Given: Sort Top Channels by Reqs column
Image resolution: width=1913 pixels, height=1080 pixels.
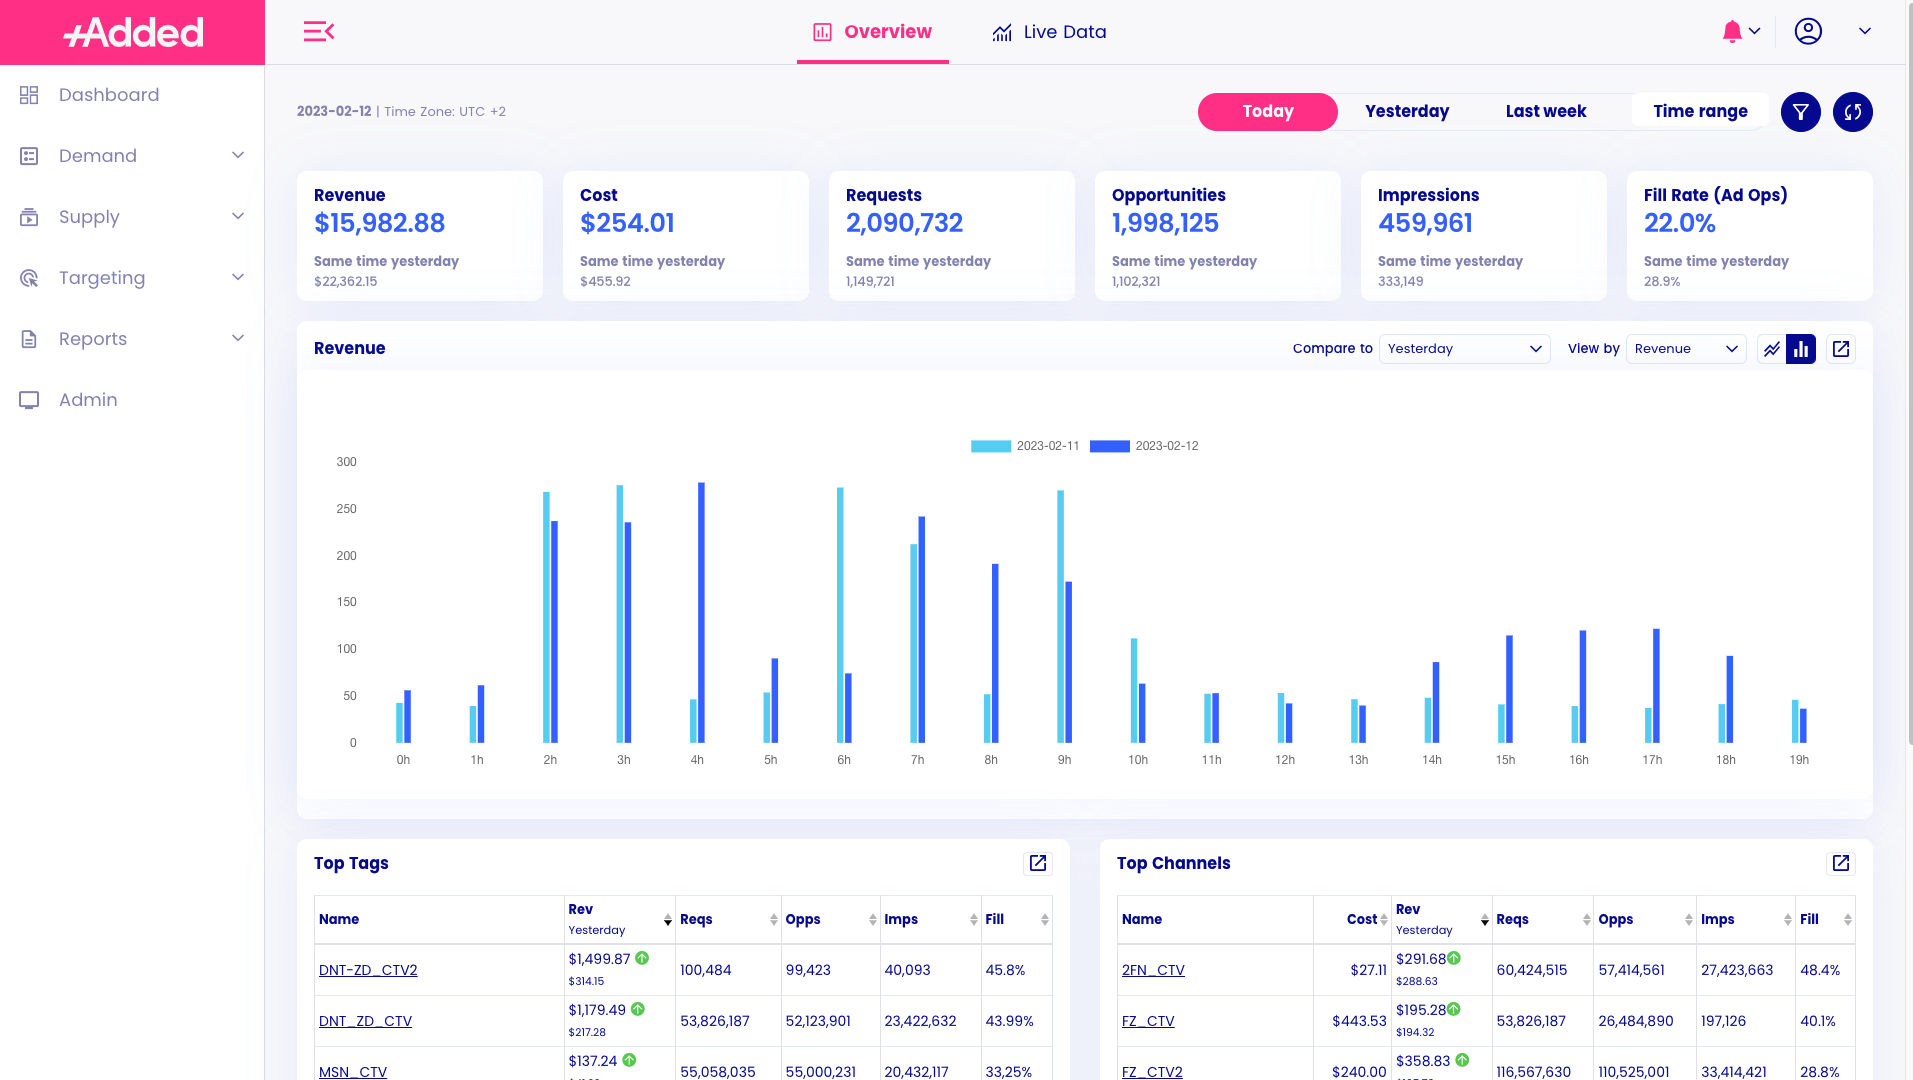Looking at the screenshot, I should (x=1587, y=920).
